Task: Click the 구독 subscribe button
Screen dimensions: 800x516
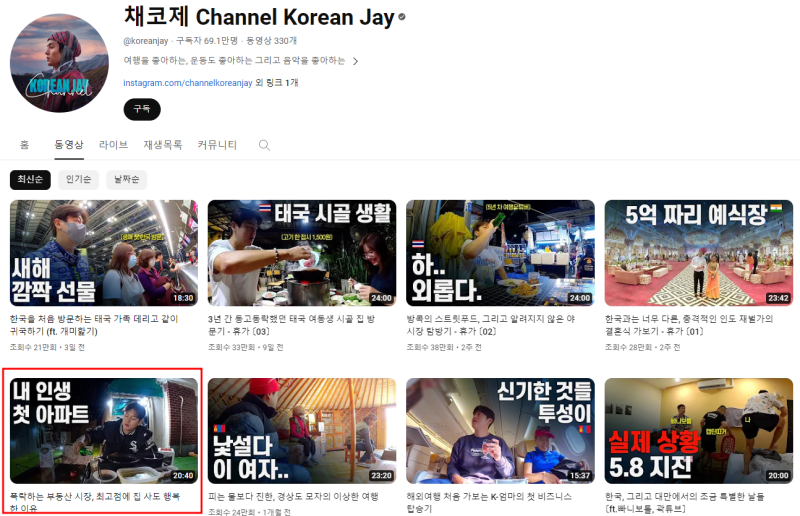Action: 142,109
